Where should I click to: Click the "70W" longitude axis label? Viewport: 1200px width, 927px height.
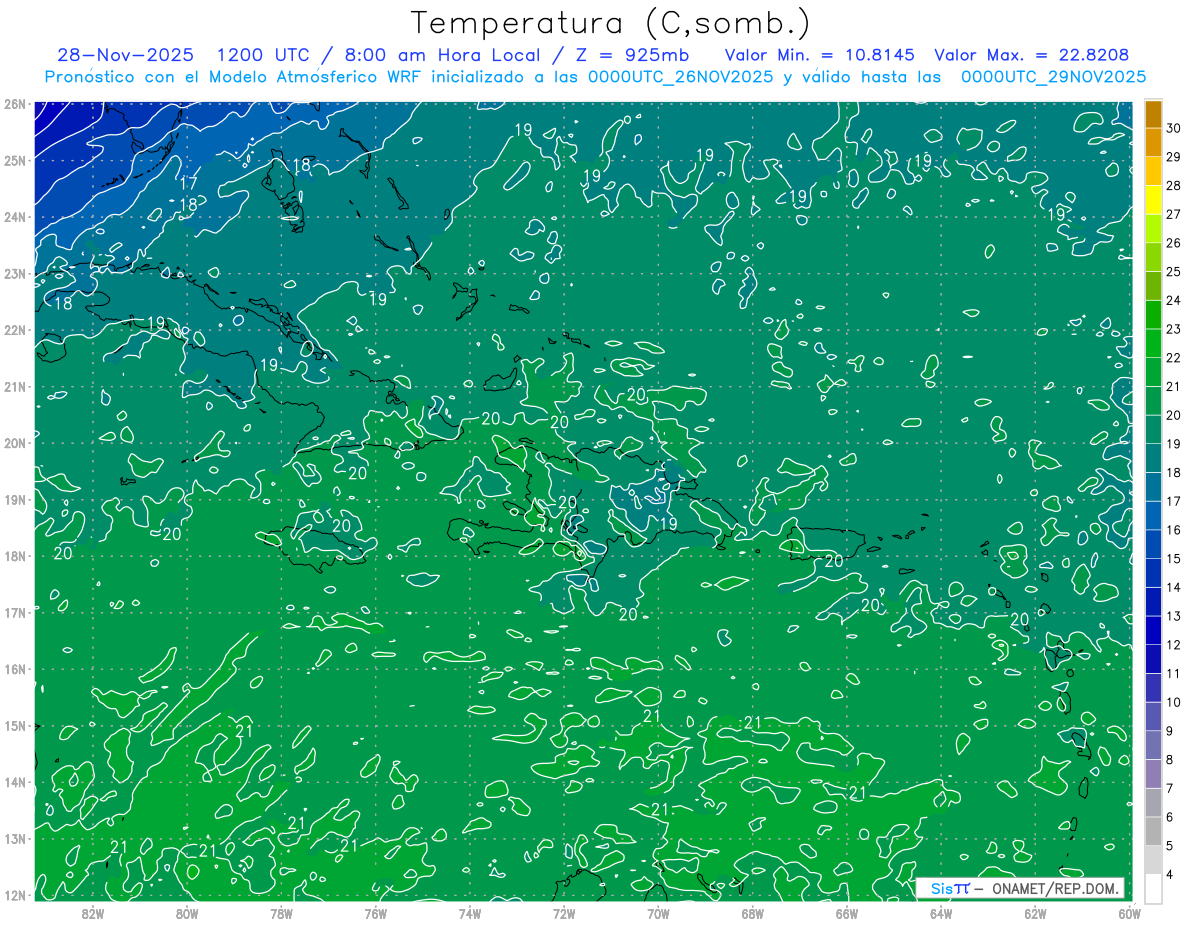658,913
